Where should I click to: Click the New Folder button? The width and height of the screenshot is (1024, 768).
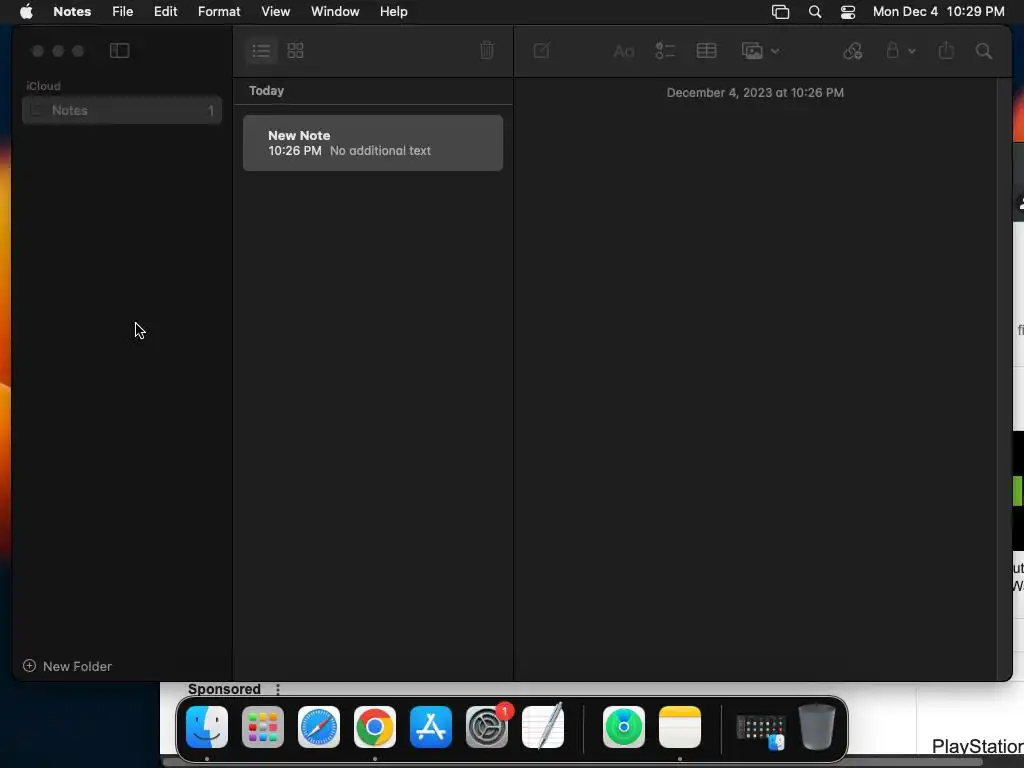[x=67, y=666]
